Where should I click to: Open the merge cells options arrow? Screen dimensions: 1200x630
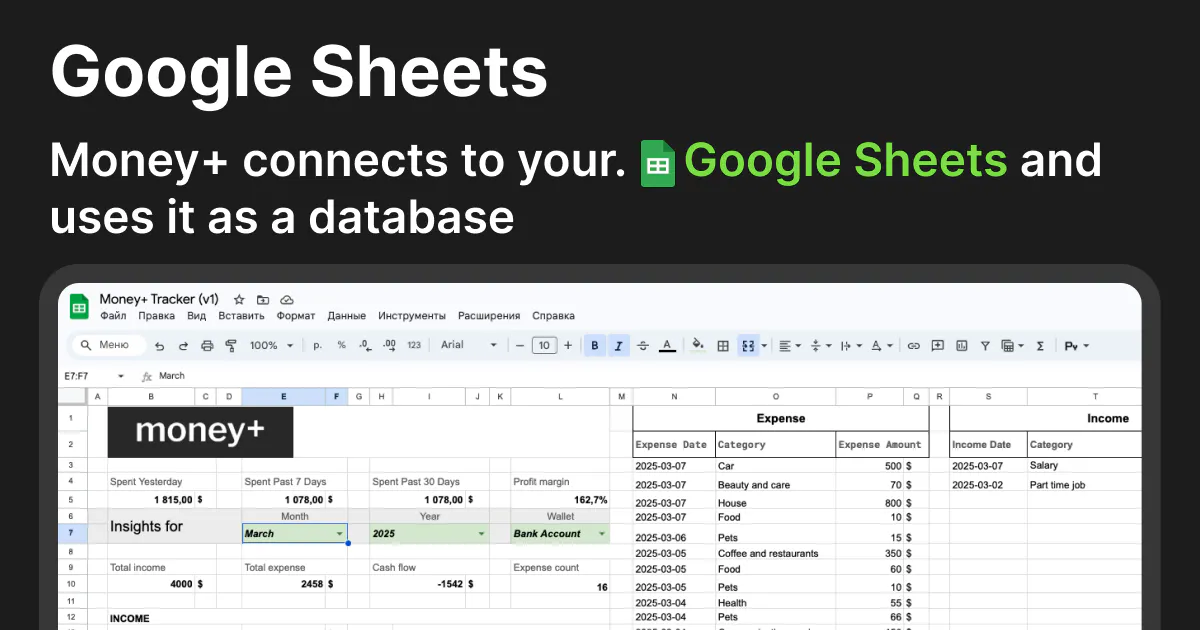(765, 346)
